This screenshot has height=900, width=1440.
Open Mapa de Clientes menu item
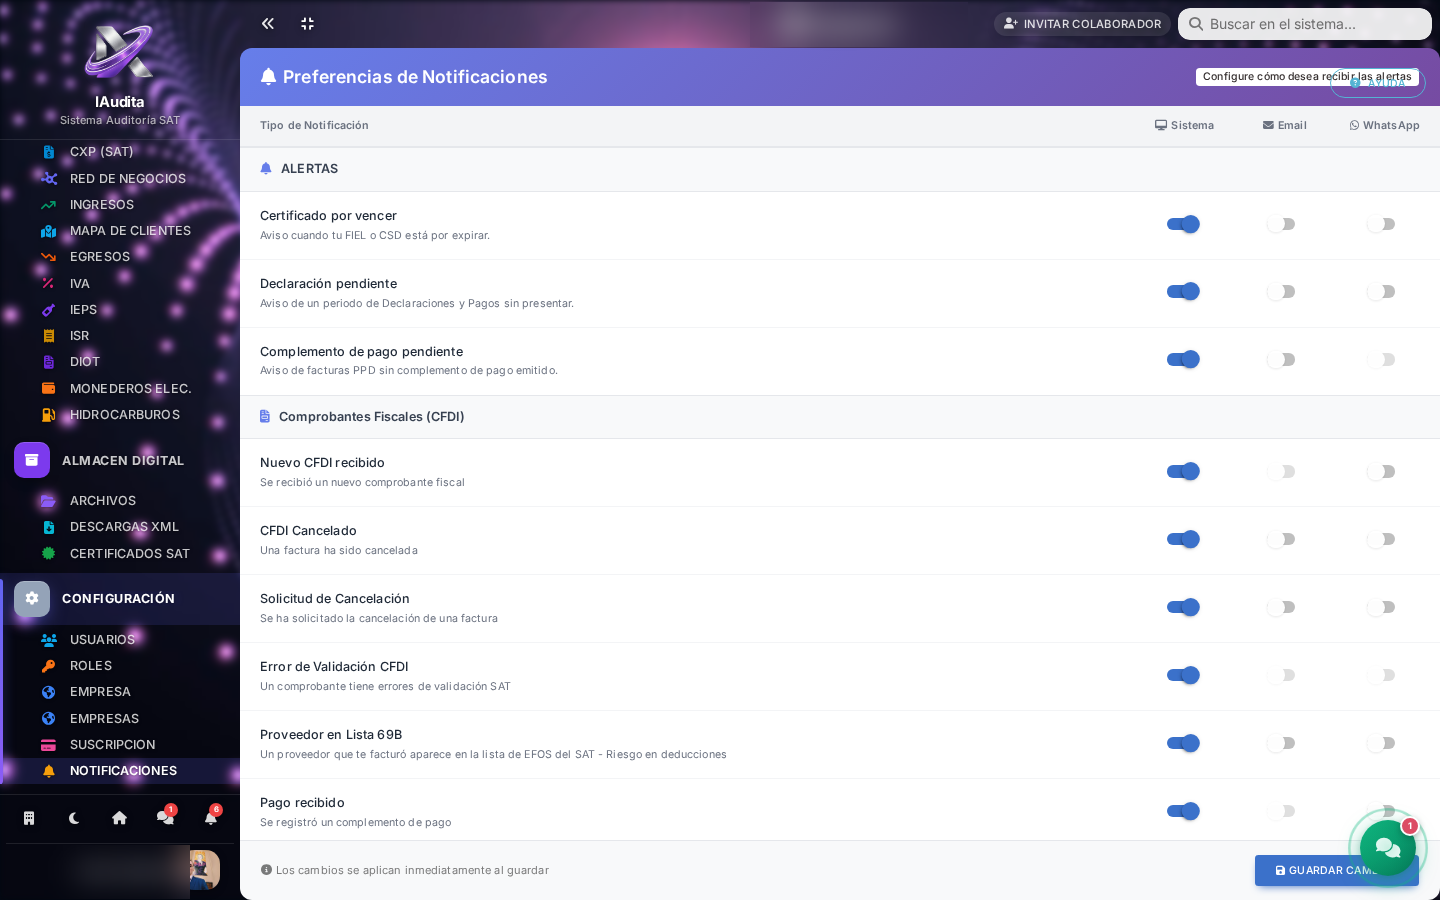(x=120, y=231)
